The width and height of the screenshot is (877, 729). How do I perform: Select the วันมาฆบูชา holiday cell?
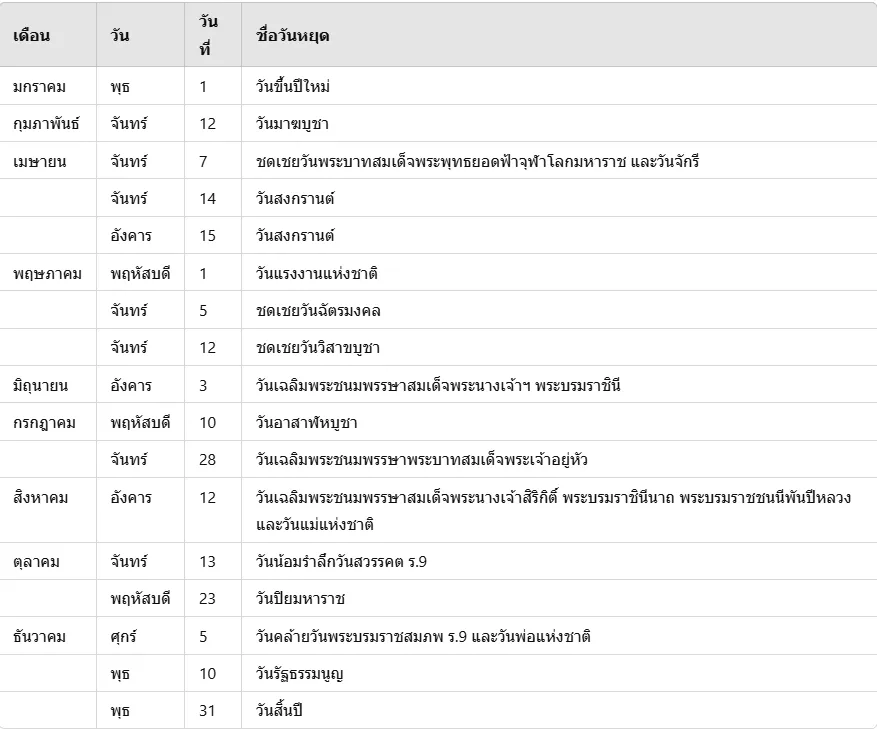(x=292, y=124)
